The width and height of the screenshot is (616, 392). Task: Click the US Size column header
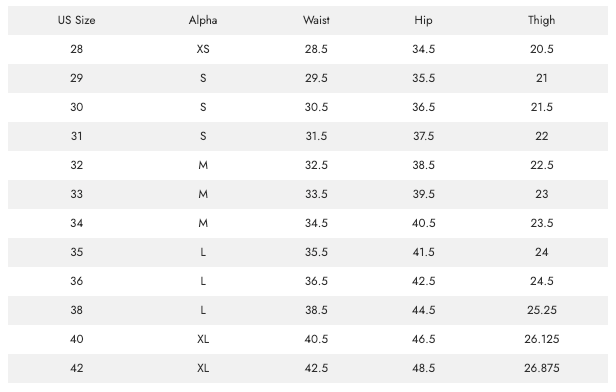tap(77, 20)
